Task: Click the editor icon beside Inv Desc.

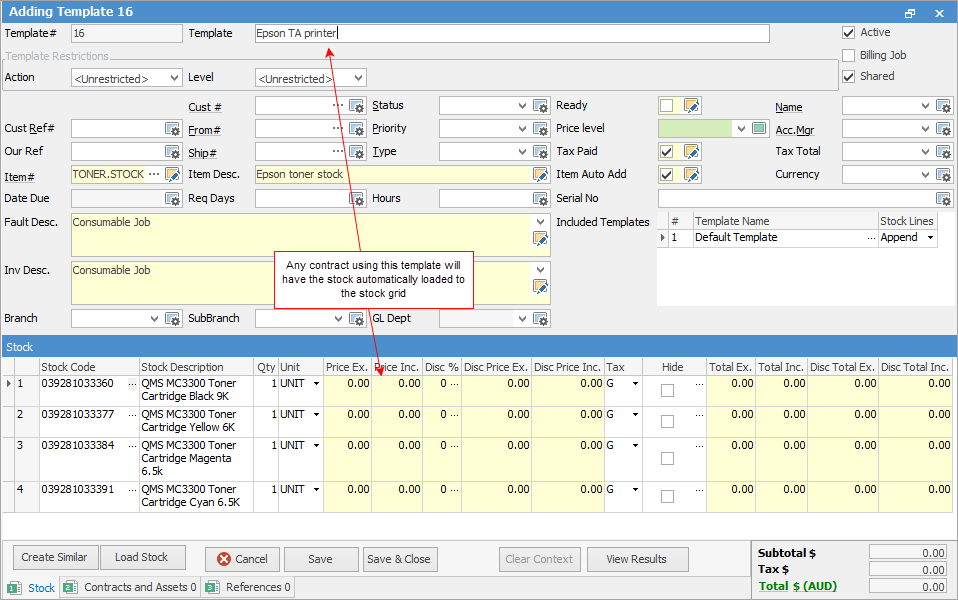Action: pos(541,287)
